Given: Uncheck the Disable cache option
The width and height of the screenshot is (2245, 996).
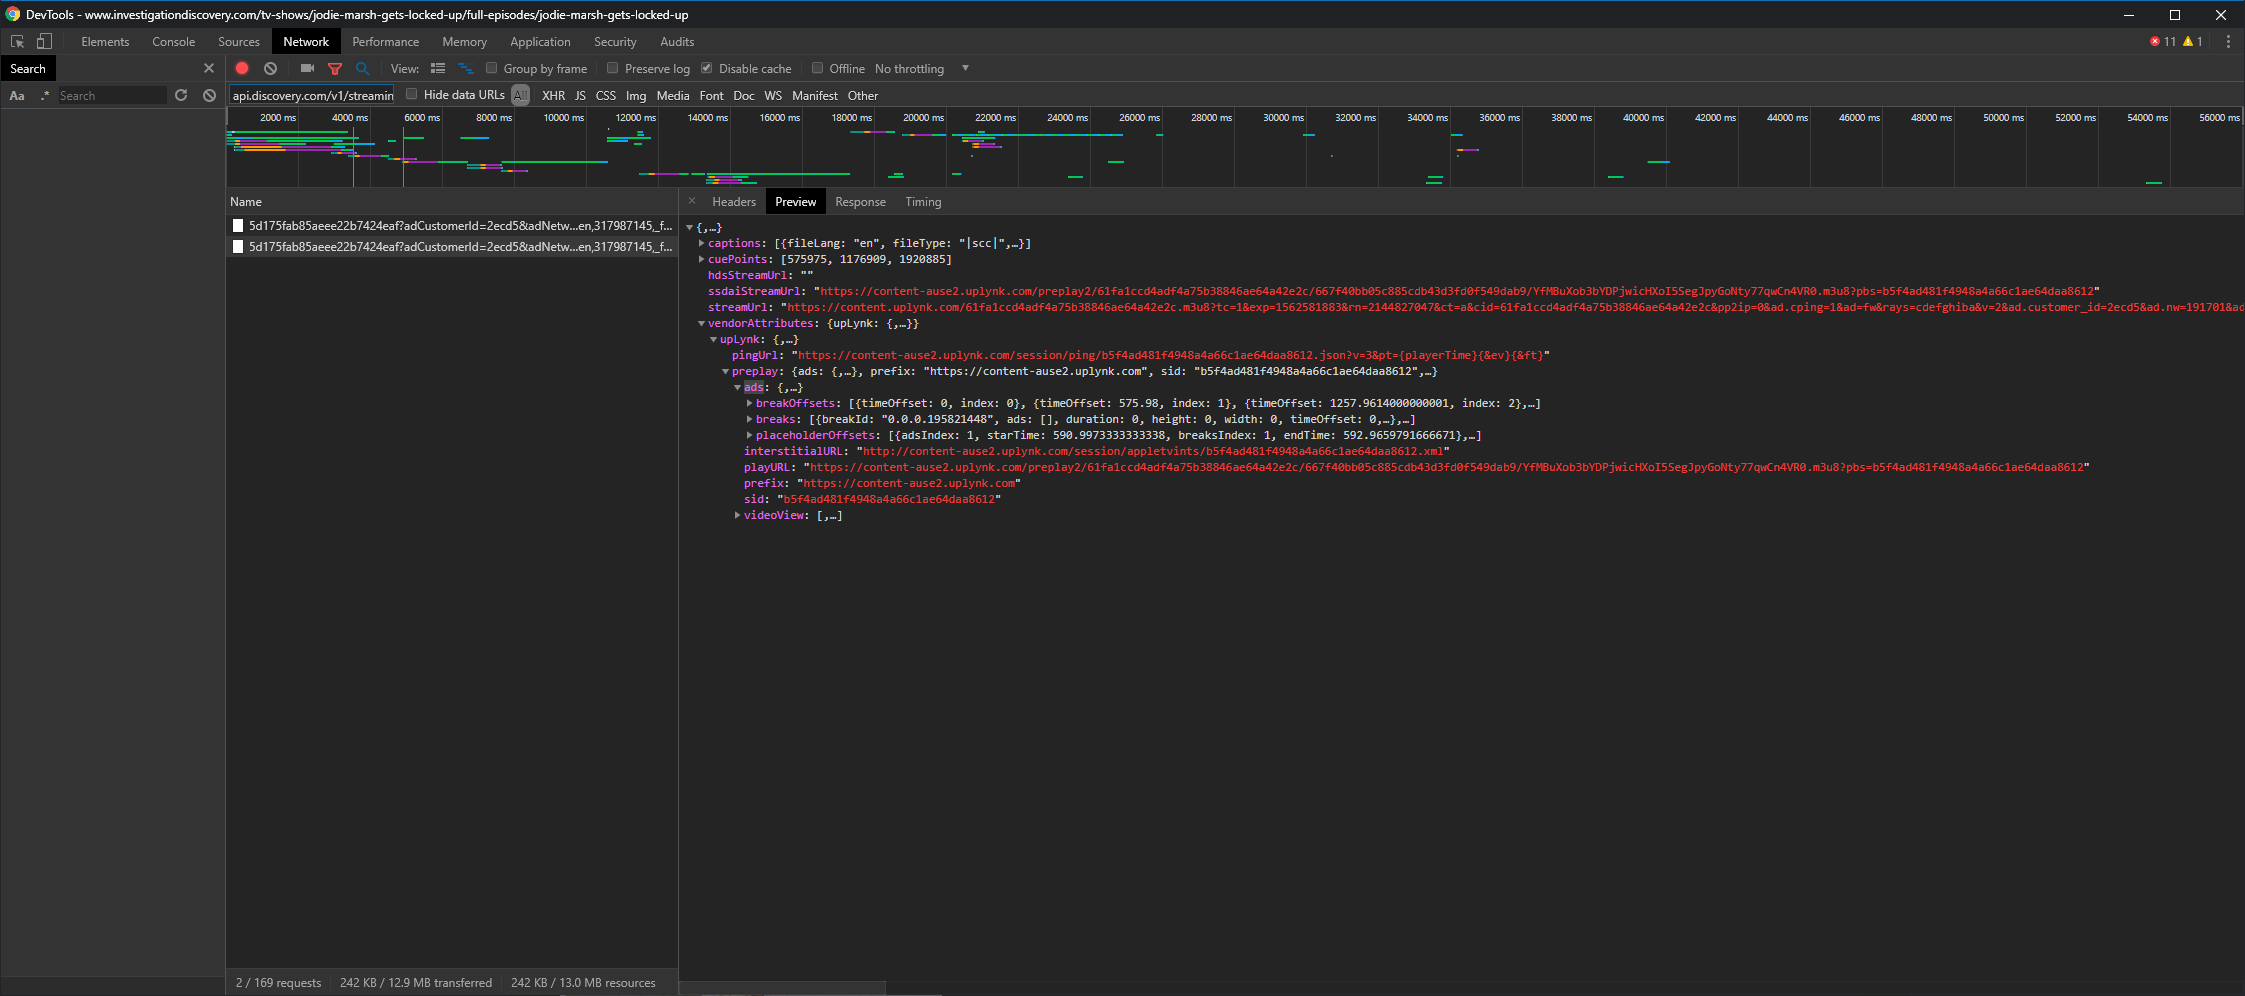Looking at the screenshot, I should (x=708, y=68).
